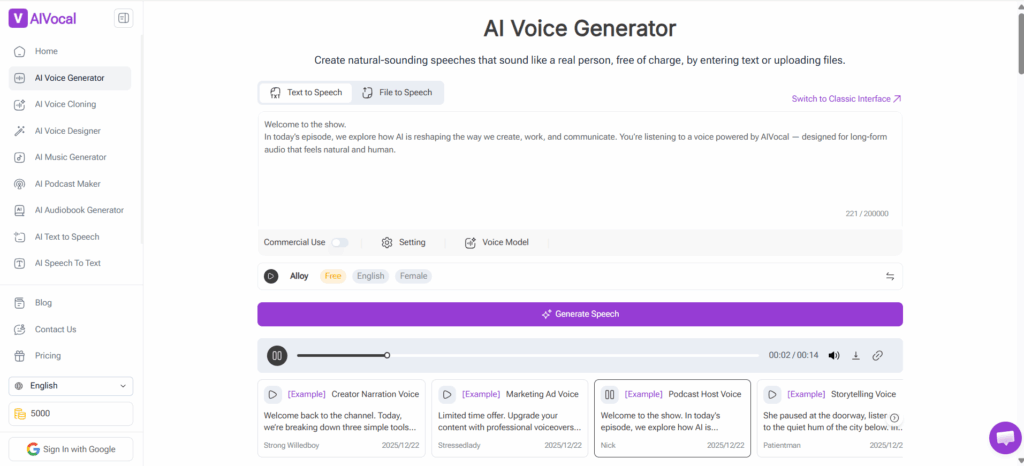Click the AI Podcast Maker icon
The width and height of the screenshot is (1024, 466).
coord(20,184)
